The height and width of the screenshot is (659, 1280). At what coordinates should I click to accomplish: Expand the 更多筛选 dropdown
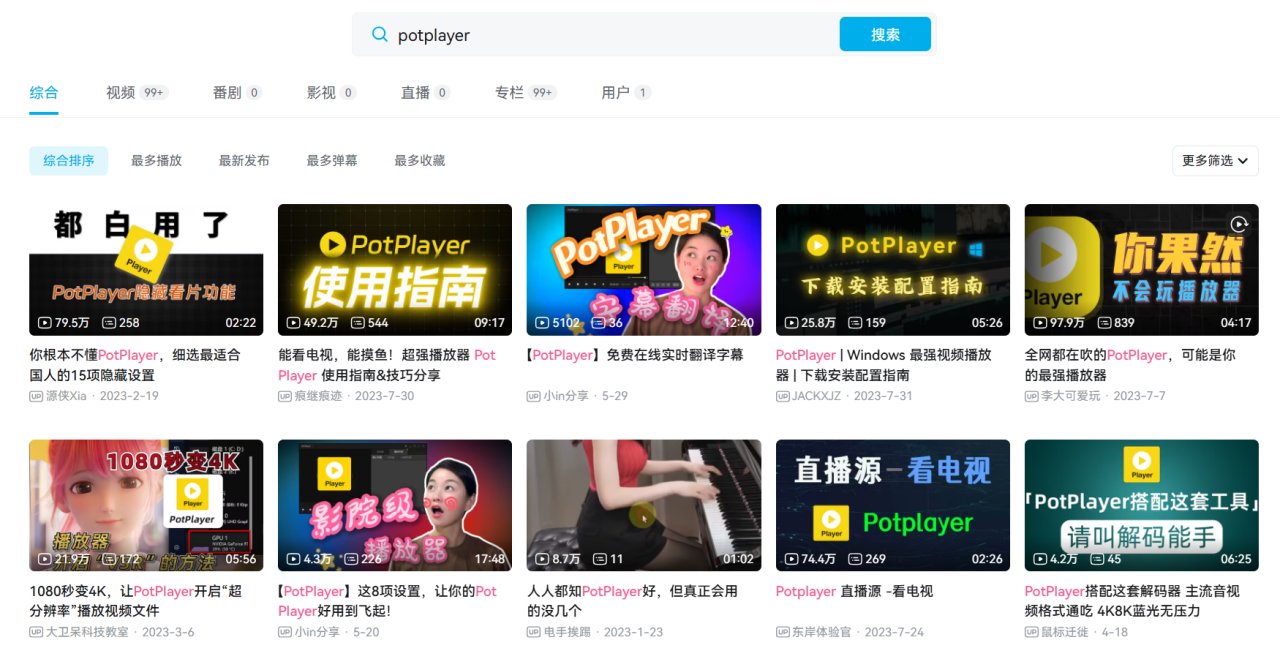pyautogui.click(x=1215, y=160)
